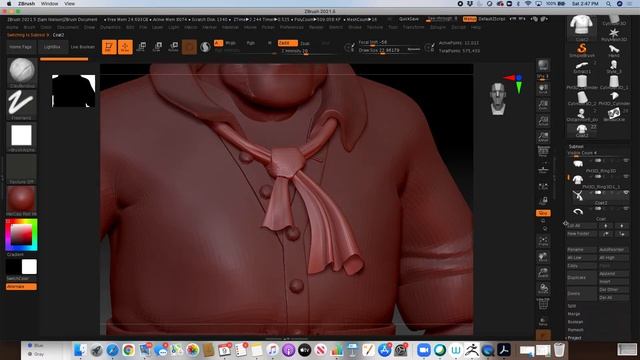Click the camera orientation axis gizmo
Viewport: 640px width, 360px height.
click(x=515, y=83)
